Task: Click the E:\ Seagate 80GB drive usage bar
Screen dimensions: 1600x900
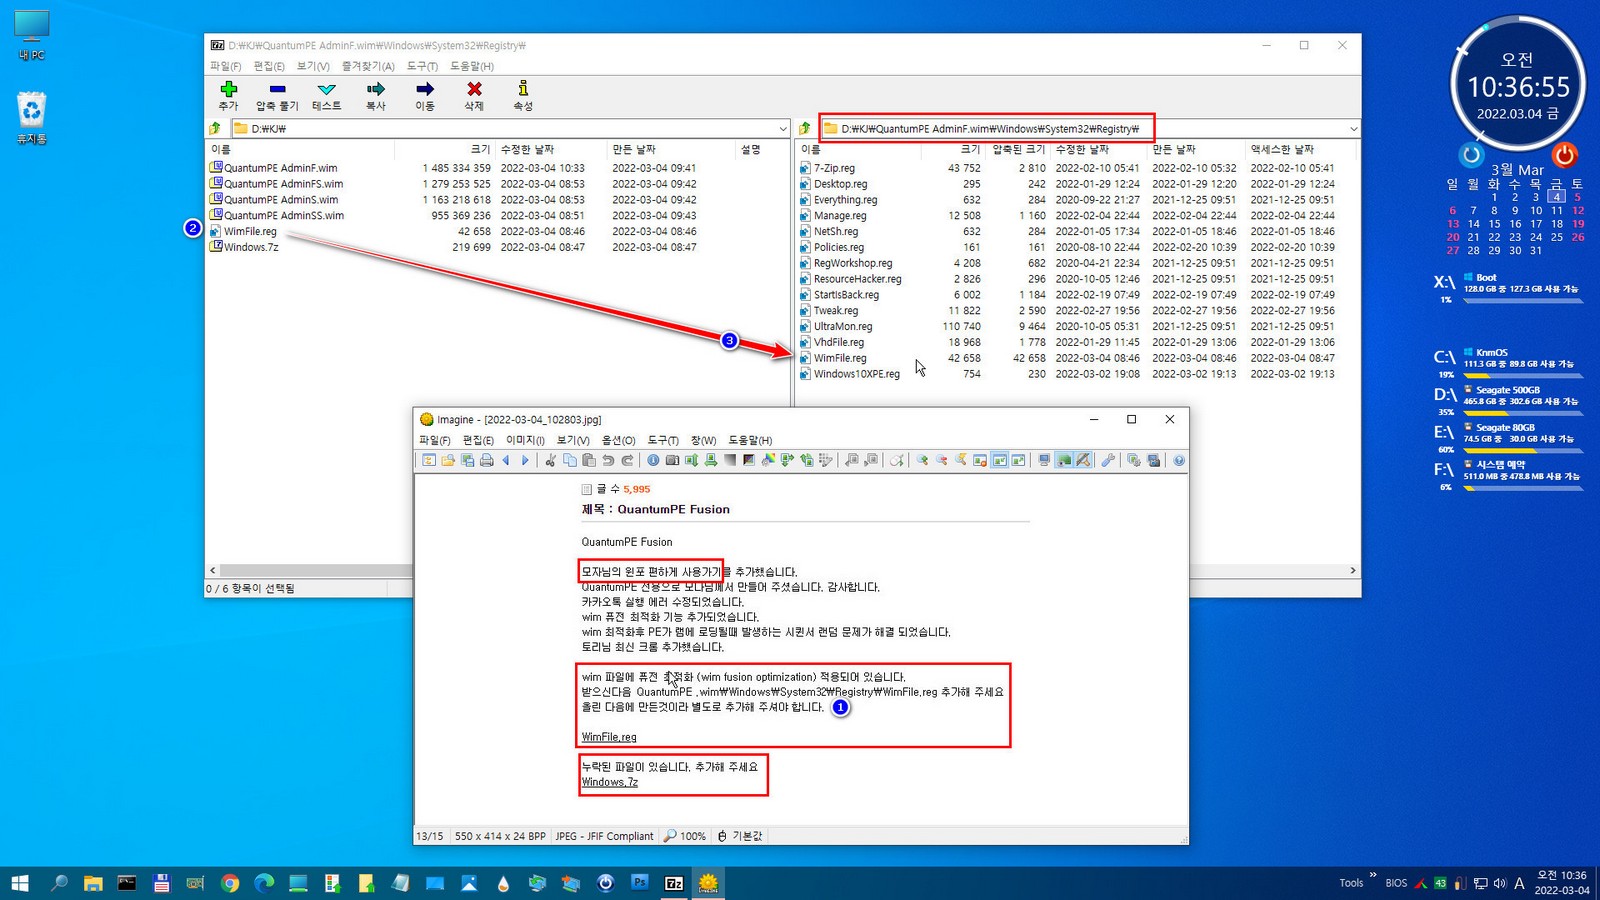Action: pyautogui.click(x=1523, y=451)
